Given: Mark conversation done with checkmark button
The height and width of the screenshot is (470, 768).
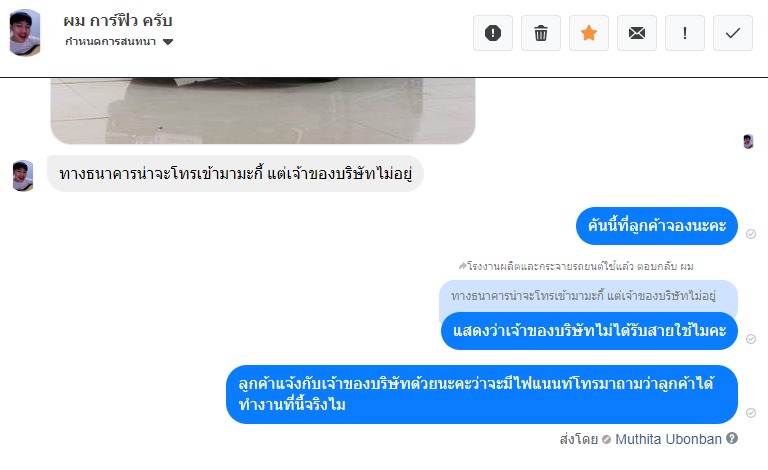Looking at the screenshot, I should point(733,33).
